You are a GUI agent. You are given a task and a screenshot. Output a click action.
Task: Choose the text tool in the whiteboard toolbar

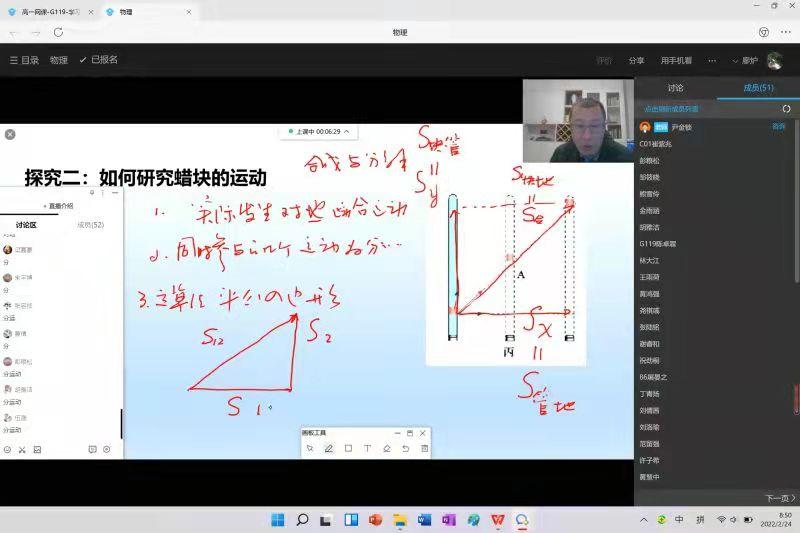367,448
